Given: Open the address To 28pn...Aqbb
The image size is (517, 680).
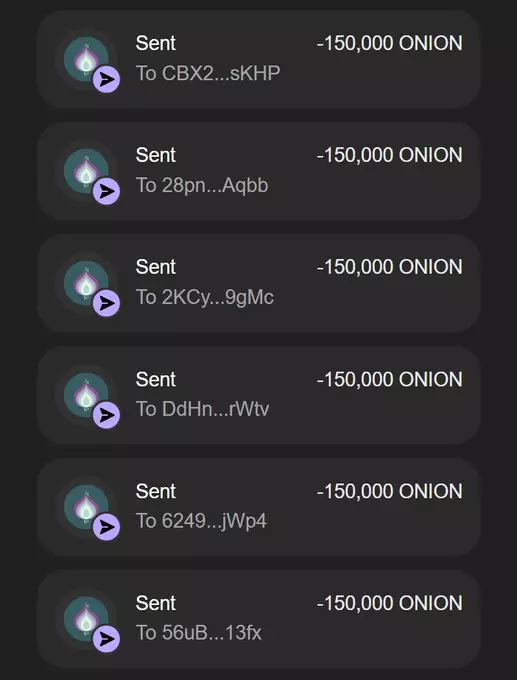Looking at the screenshot, I should click(x=202, y=185).
